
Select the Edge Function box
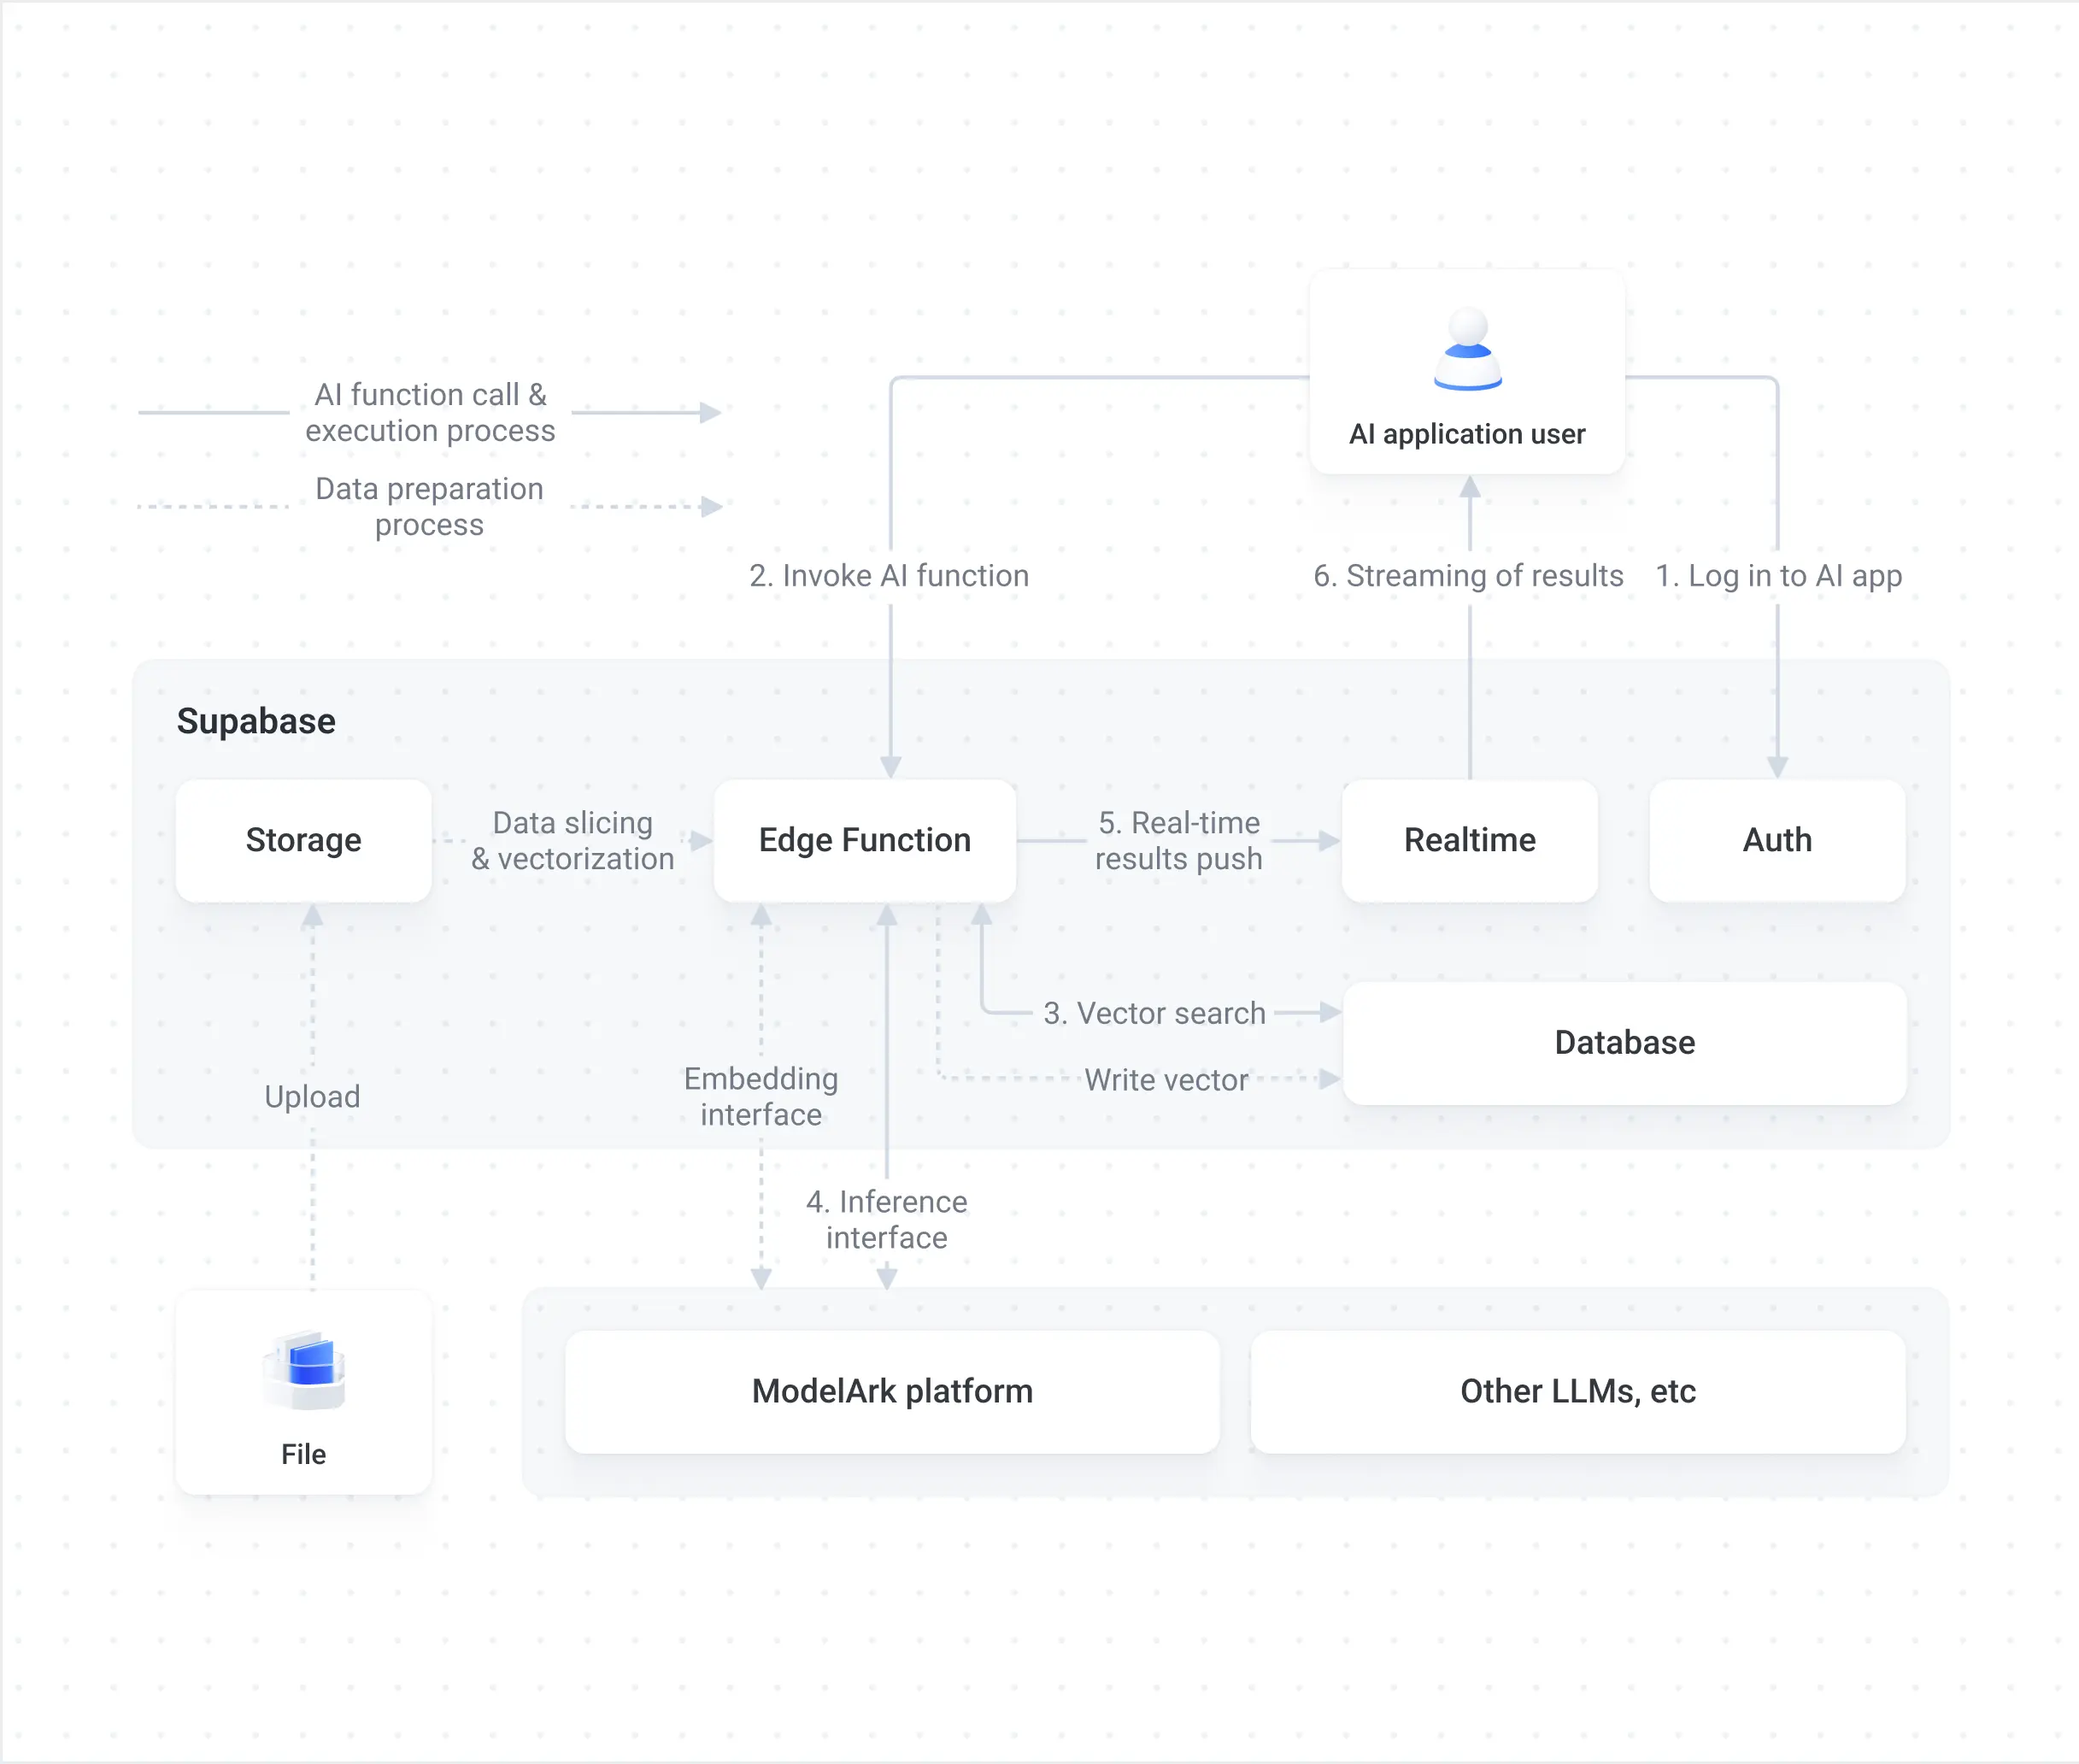click(865, 840)
